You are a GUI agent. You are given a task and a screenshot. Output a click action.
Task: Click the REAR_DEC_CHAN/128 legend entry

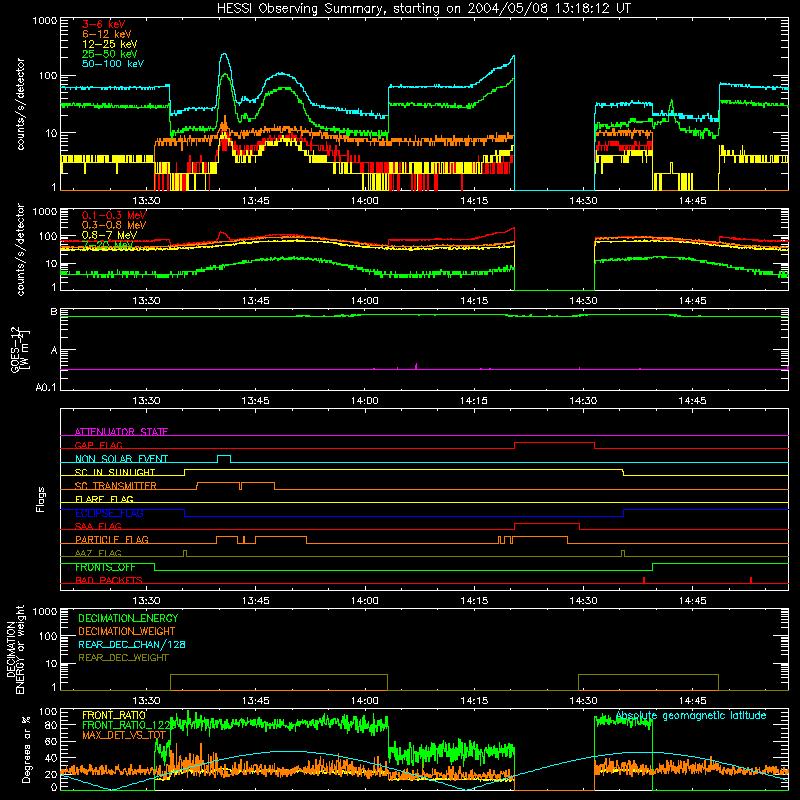coord(132,644)
